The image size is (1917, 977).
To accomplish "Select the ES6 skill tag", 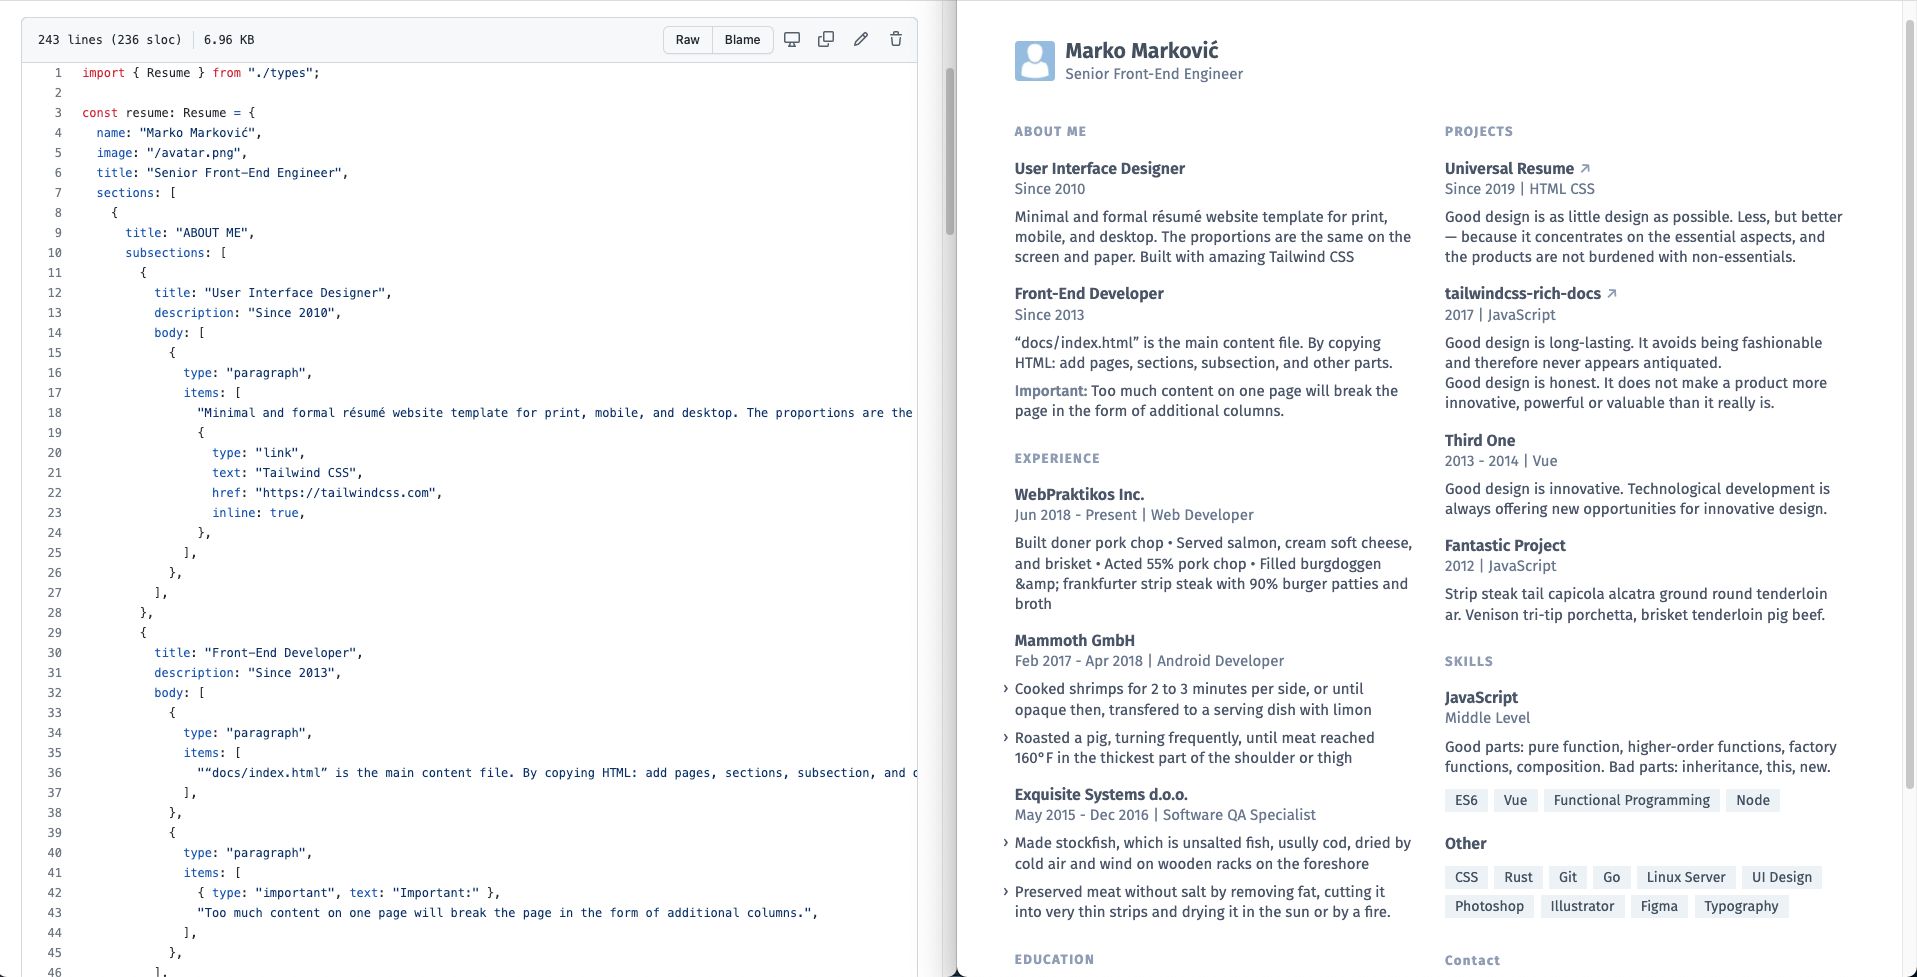I will (1466, 800).
